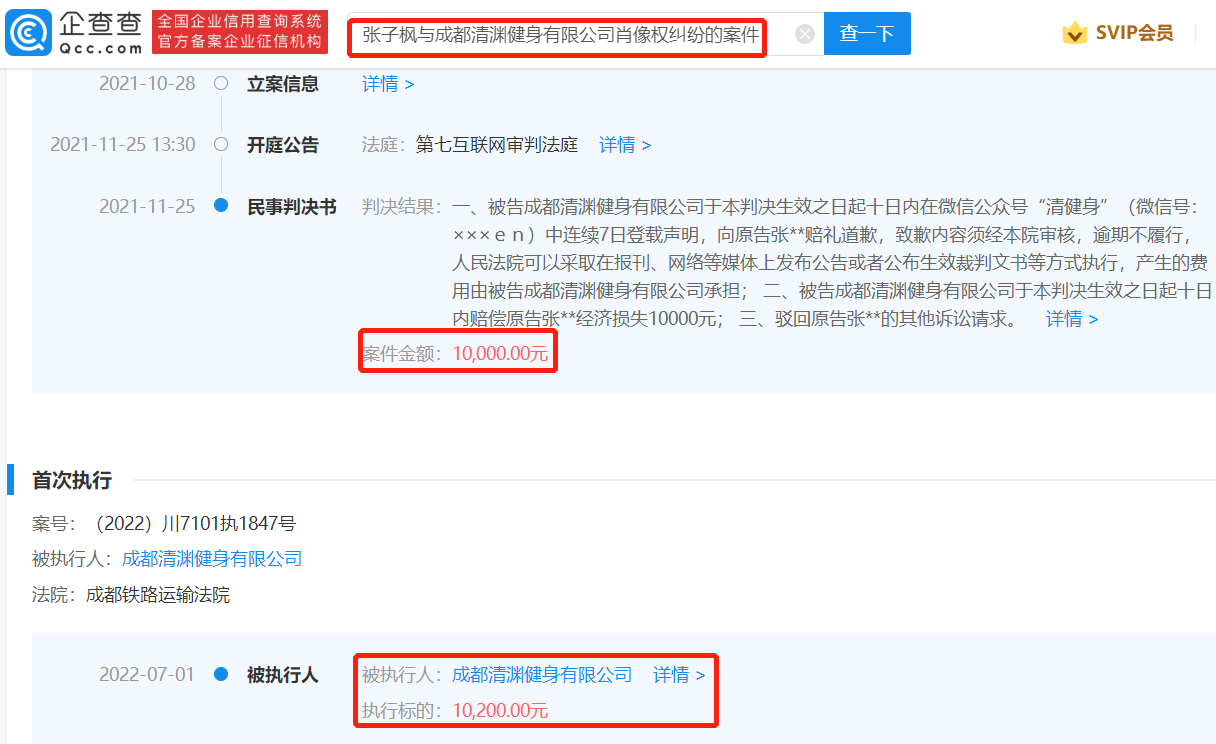Image resolution: width=1216 pixels, height=744 pixels.
Task: Click the 民事判决书 label
Action: click(292, 207)
